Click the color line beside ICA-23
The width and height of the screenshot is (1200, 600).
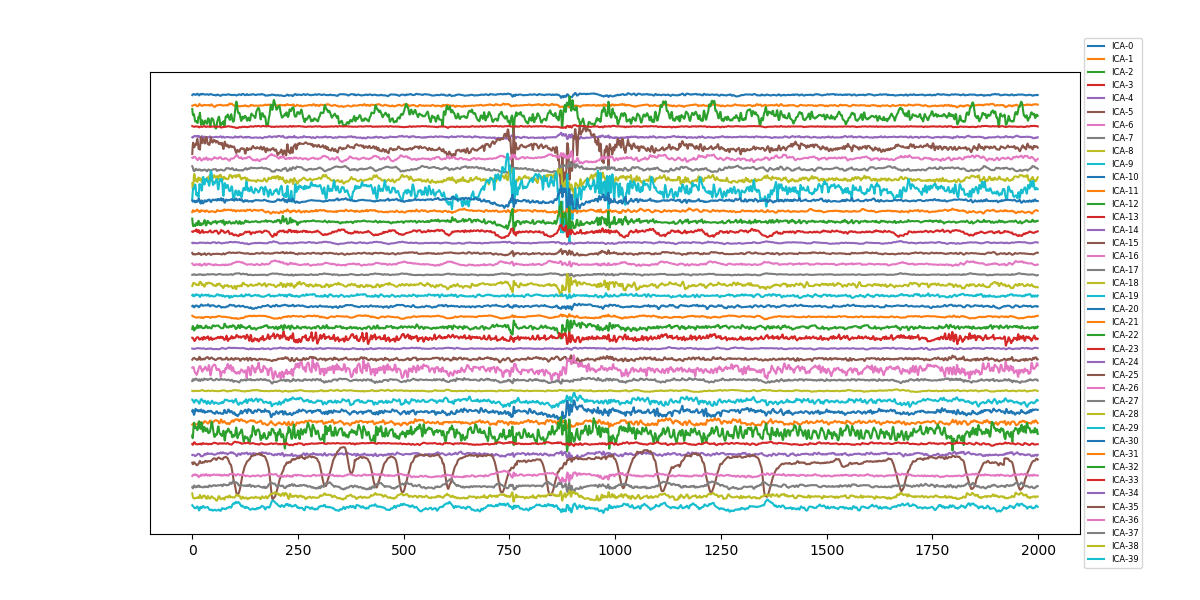1097,349
